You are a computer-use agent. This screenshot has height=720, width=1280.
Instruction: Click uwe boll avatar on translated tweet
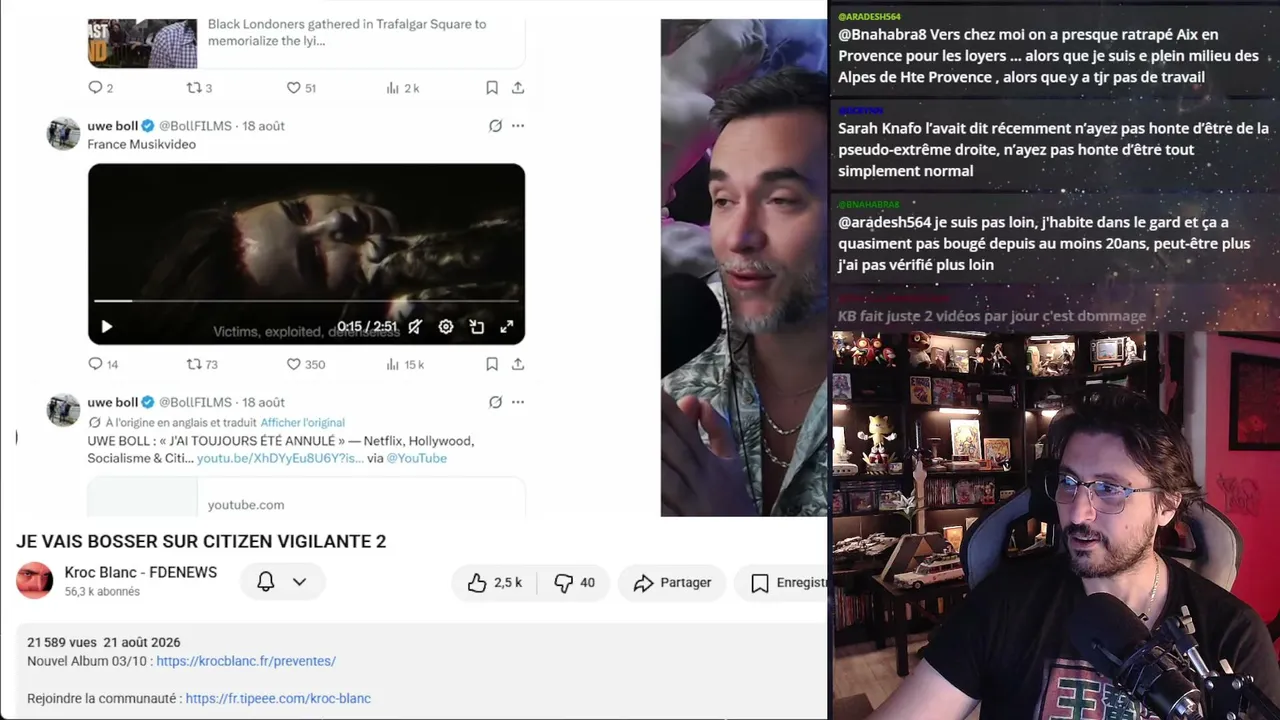(x=63, y=410)
